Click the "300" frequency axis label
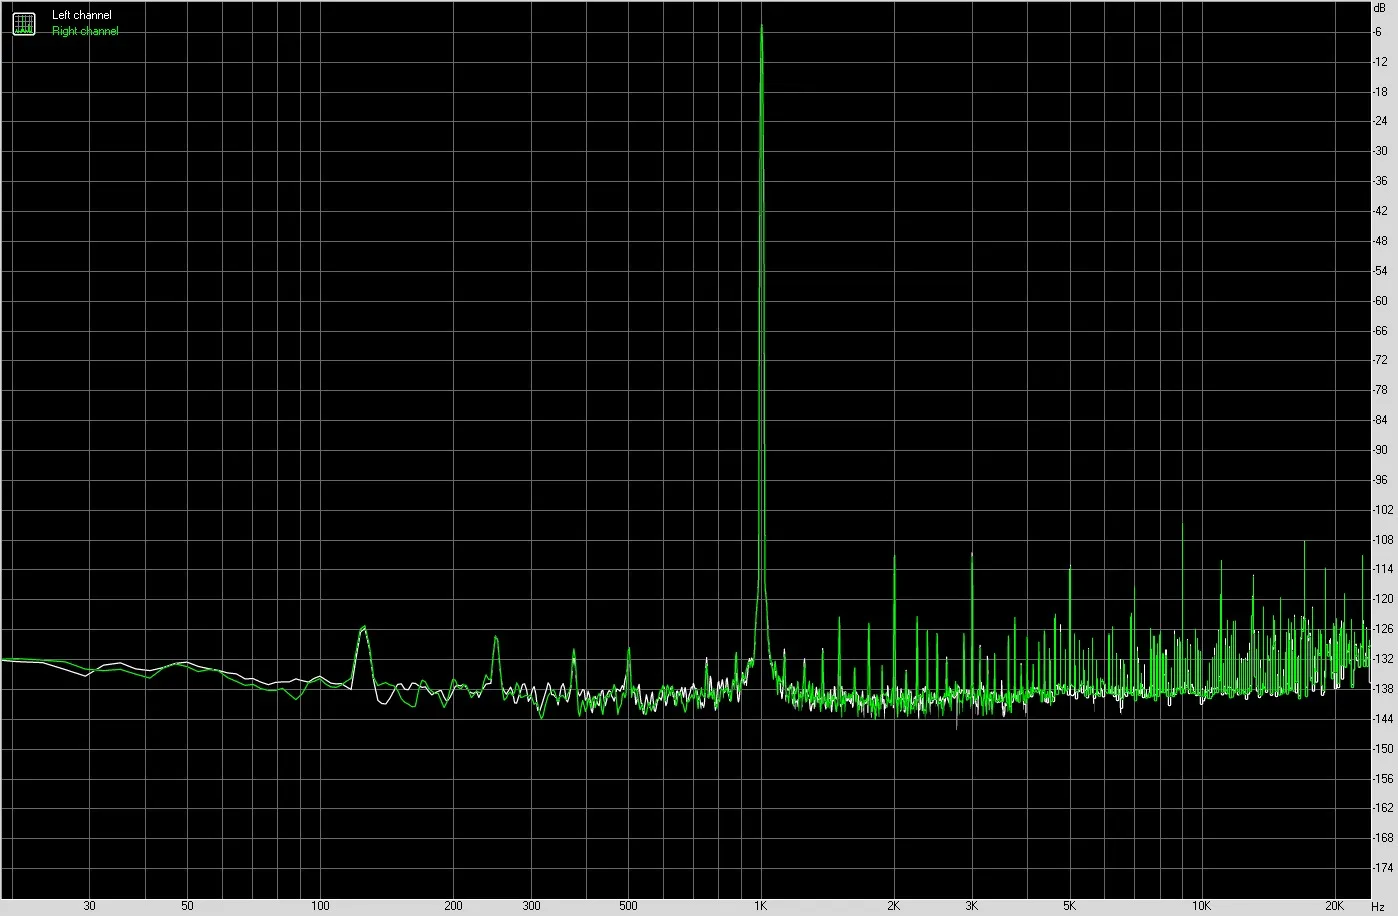This screenshot has height=916, width=1398. coord(531,906)
